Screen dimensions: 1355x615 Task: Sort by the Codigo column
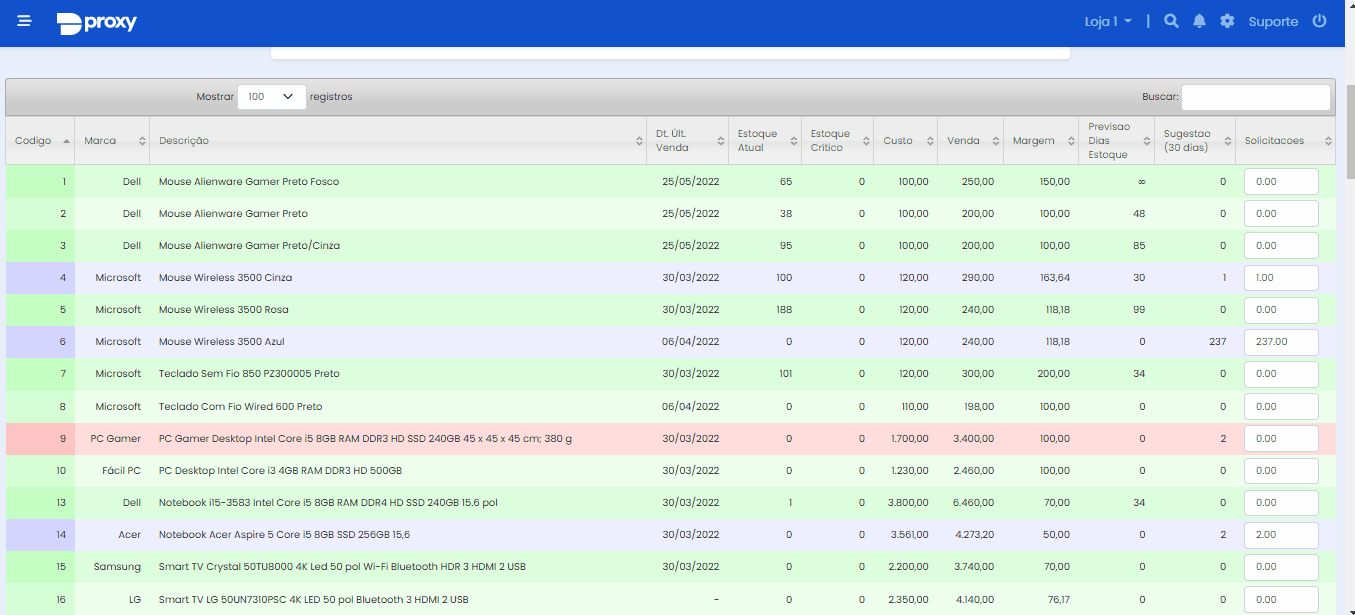click(x=40, y=141)
